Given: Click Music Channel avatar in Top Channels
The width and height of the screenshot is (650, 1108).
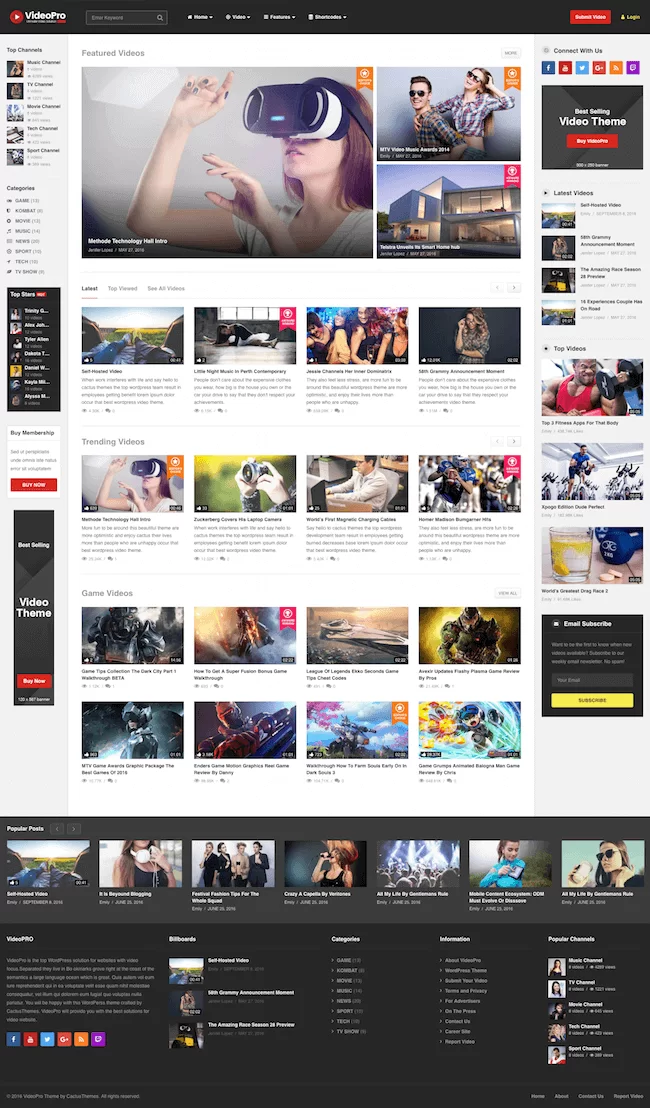Looking at the screenshot, I should tap(15, 69).
